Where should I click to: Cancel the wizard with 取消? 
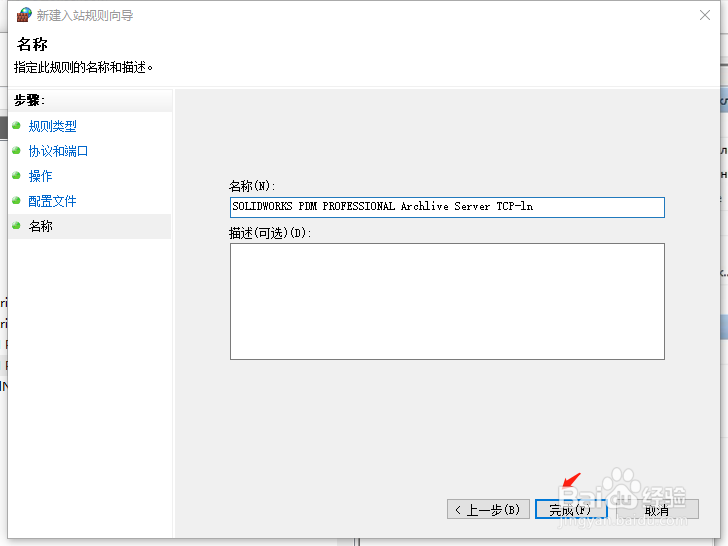click(656, 509)
